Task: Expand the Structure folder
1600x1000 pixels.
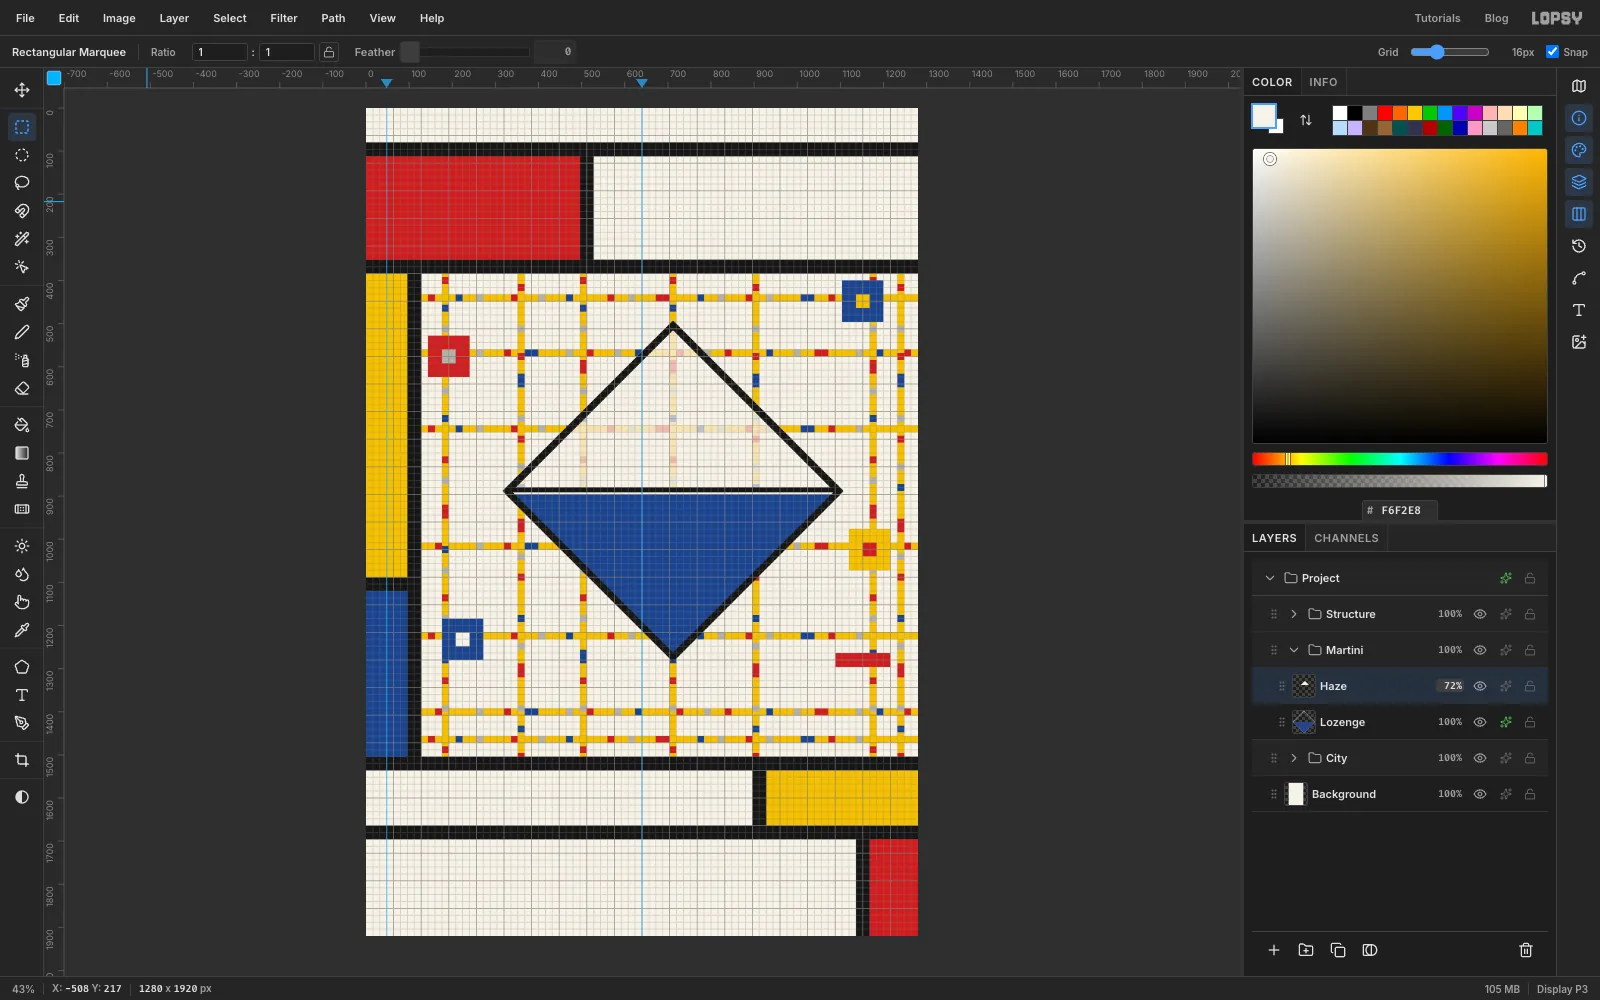Action: 1294,614
